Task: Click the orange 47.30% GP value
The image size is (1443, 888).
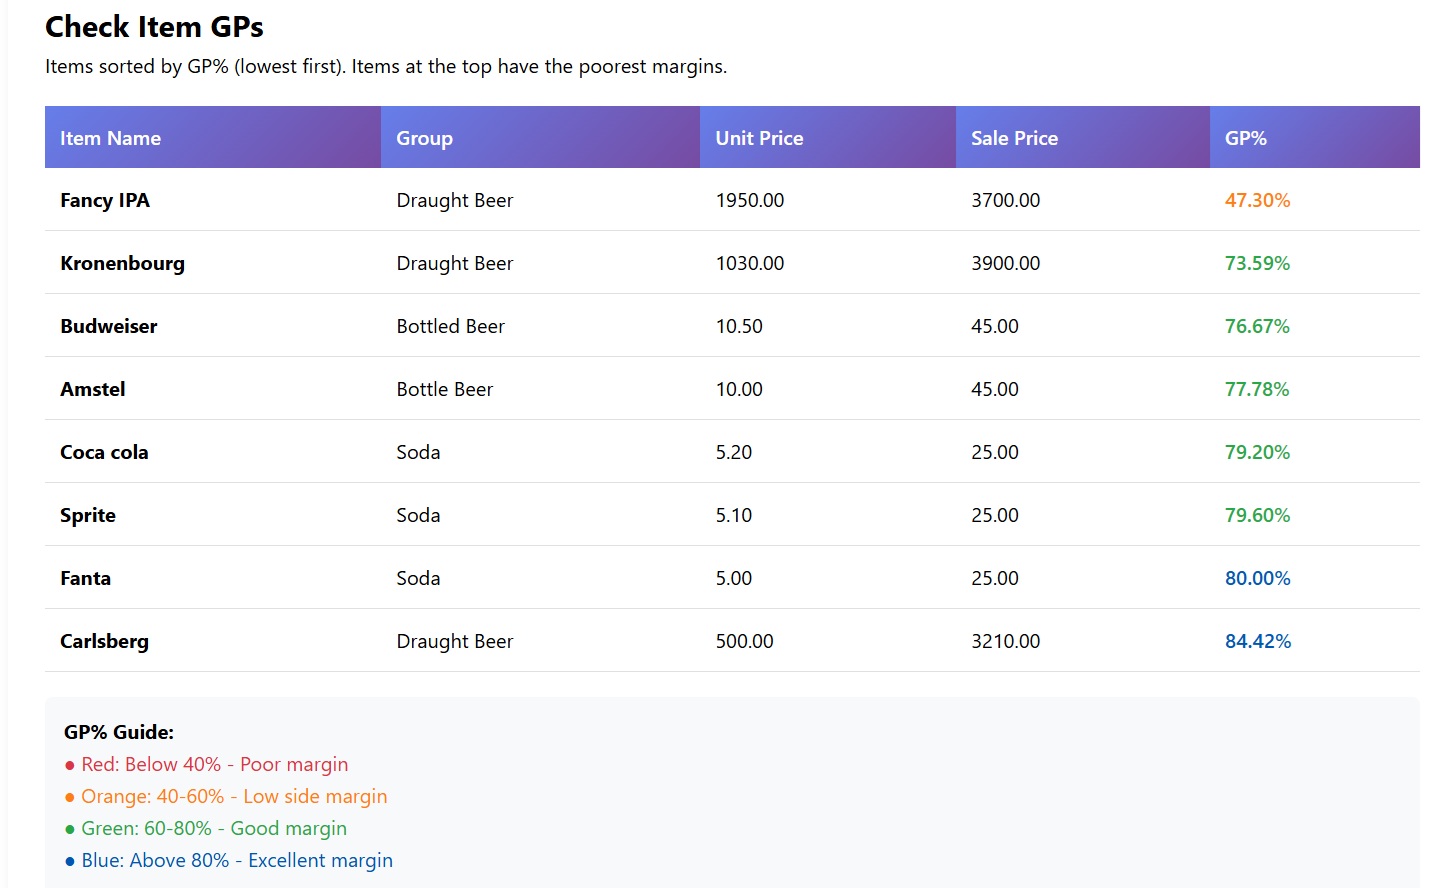Action: [1257, 200]
